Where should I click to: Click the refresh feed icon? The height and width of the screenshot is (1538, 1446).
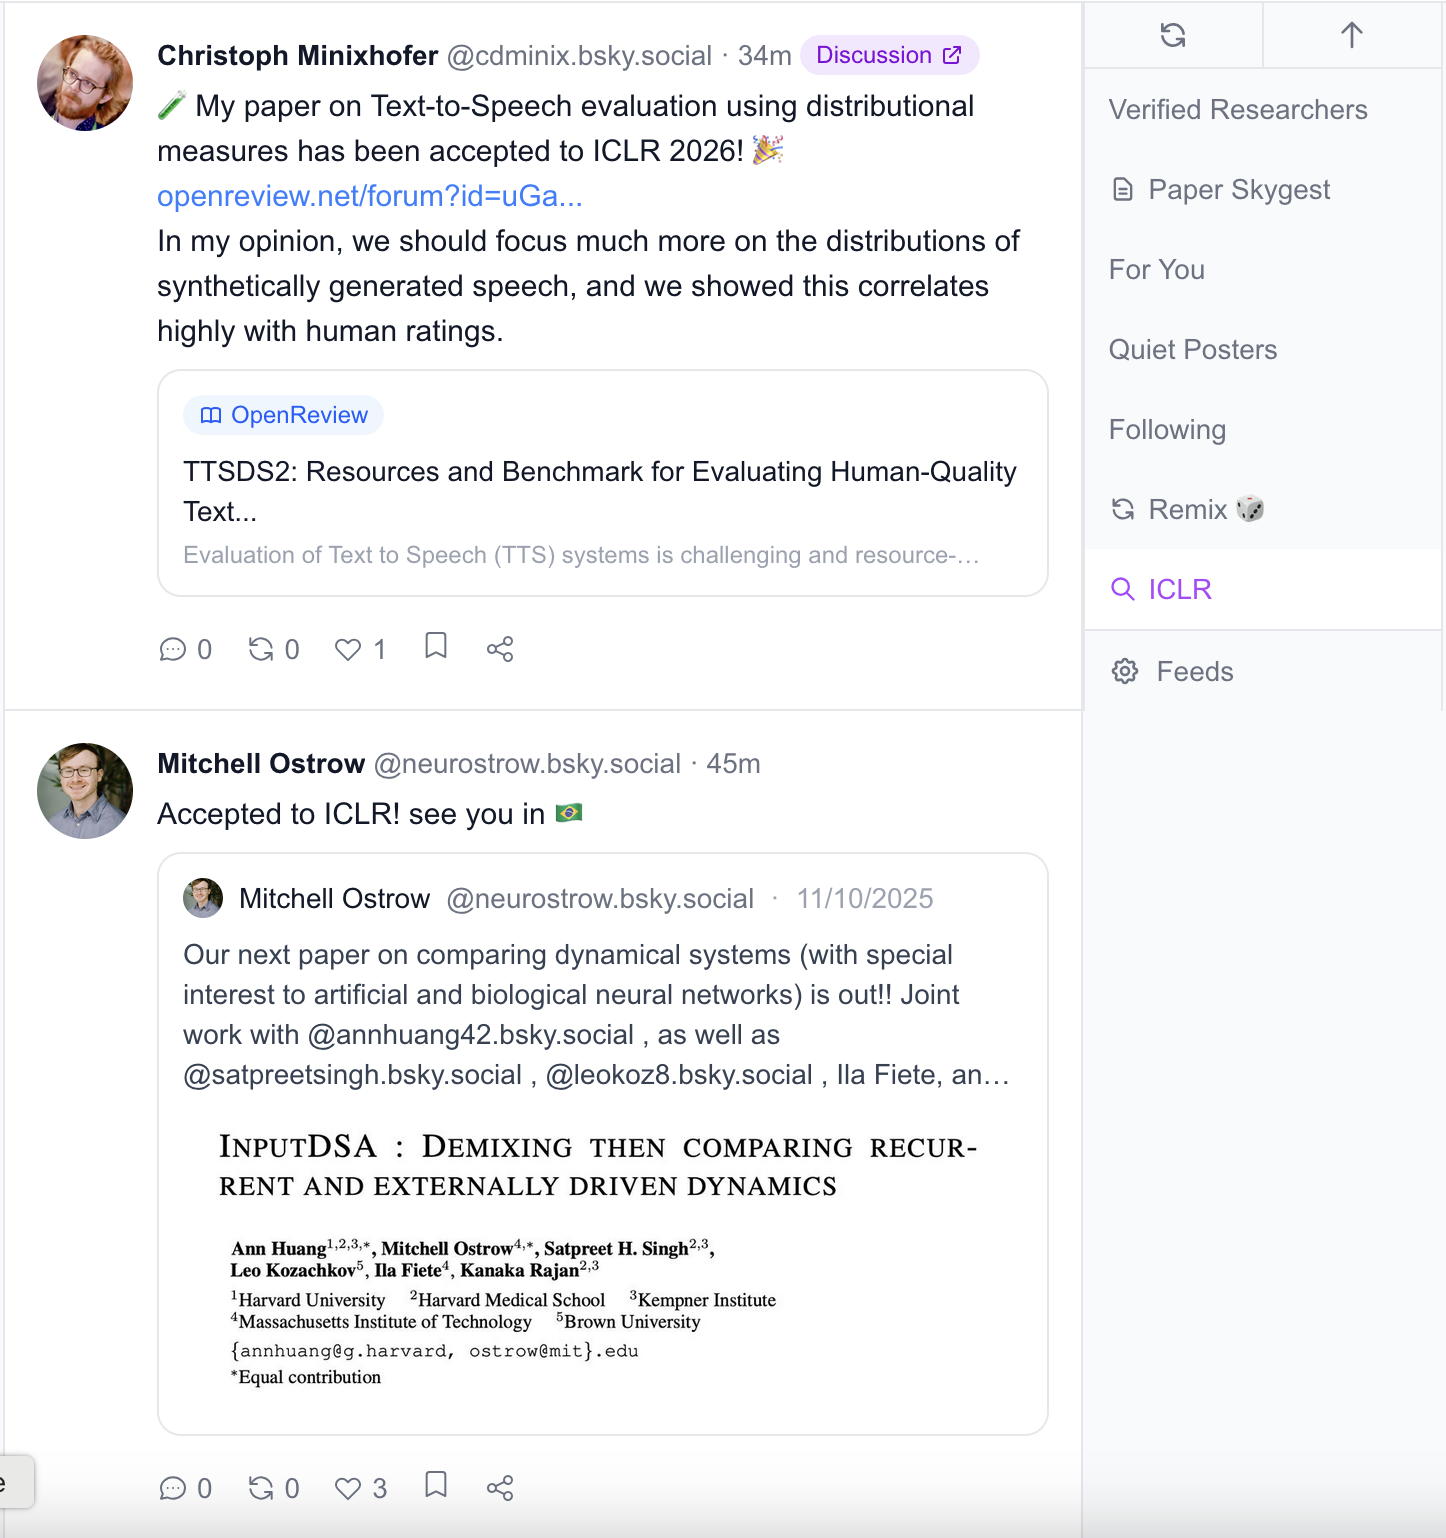[1173, 36]
